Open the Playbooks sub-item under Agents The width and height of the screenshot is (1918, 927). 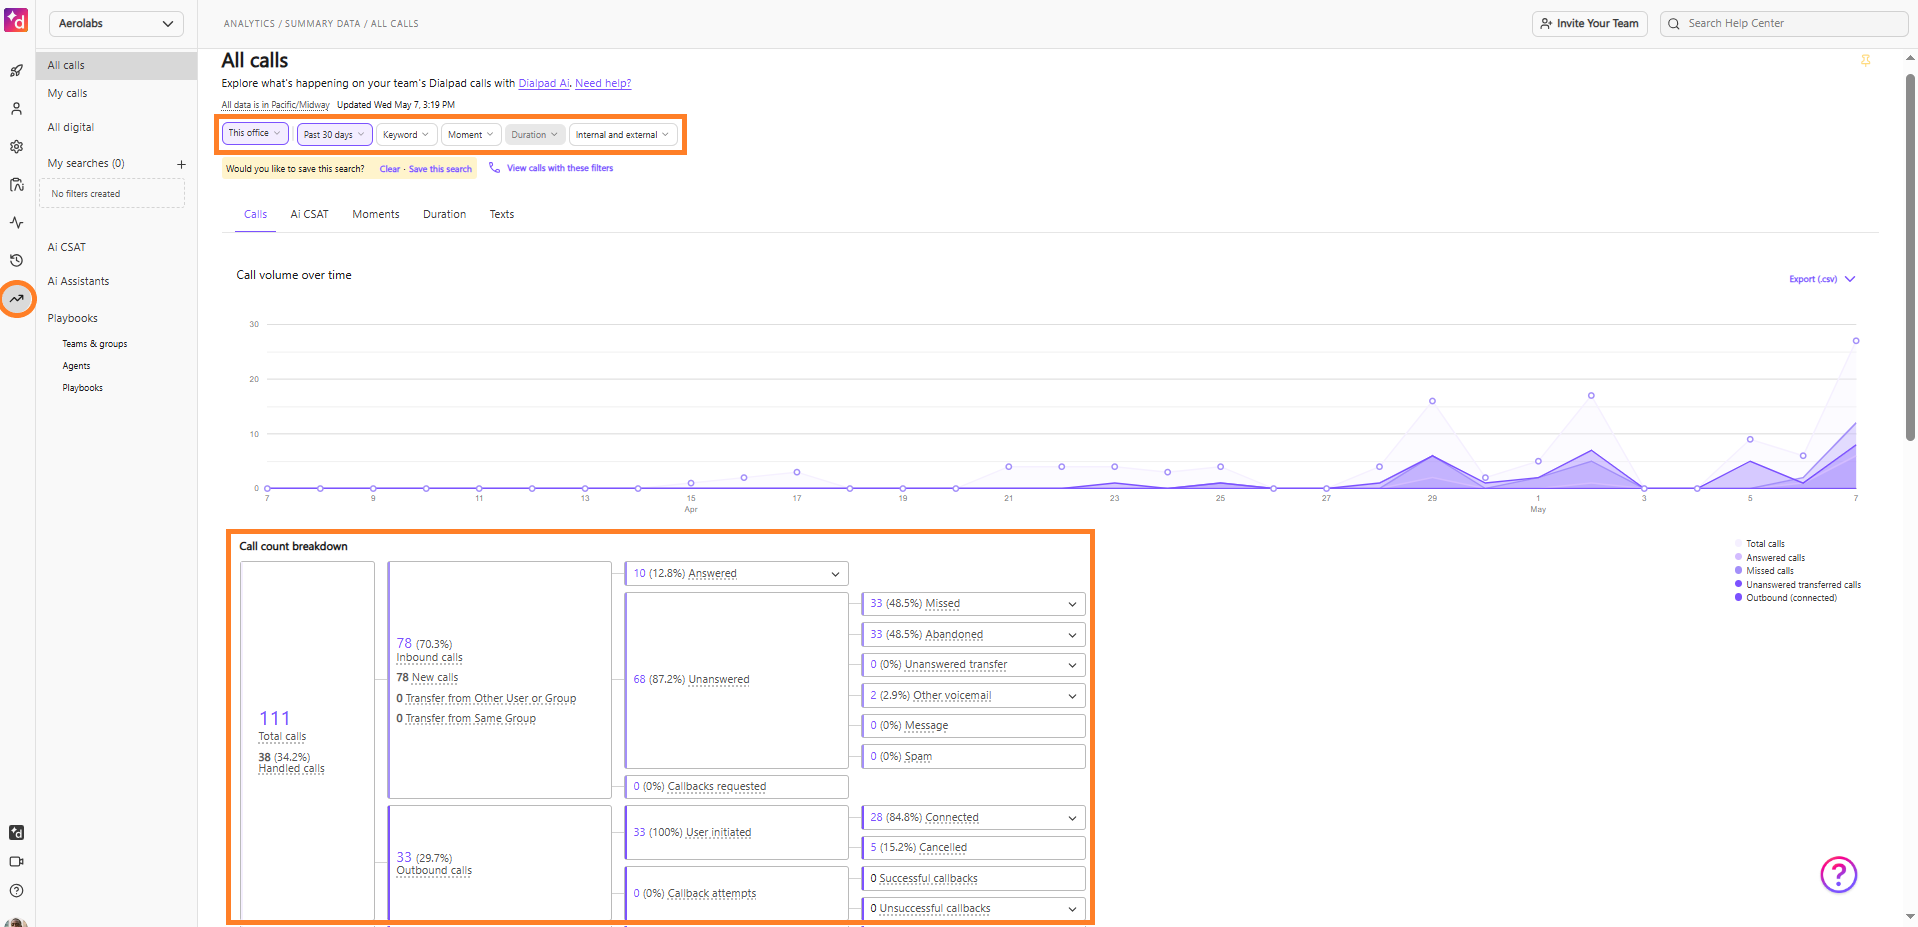(82, 388)
